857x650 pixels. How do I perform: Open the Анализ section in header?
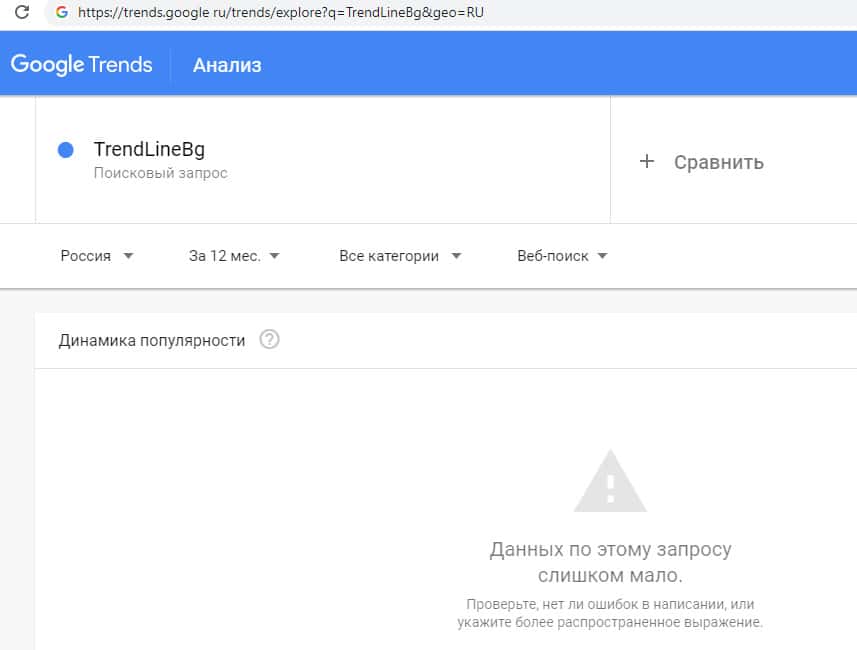tap(227, 66)
